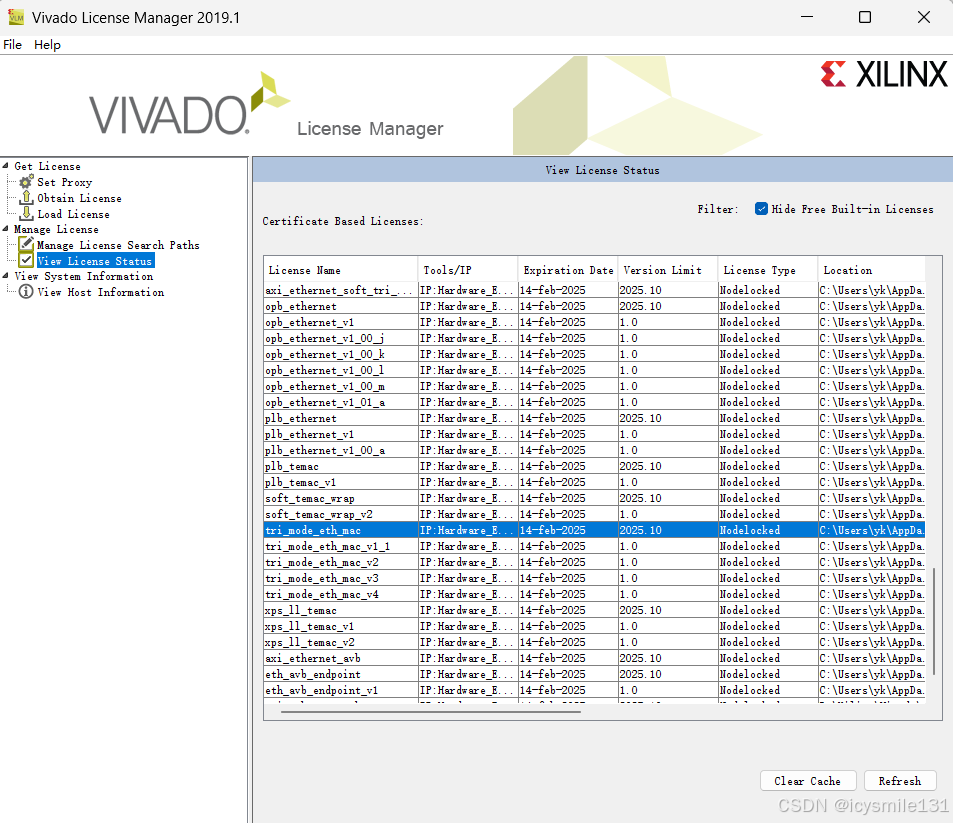Select Obtain License in the tree
Viewport: 953px width, 823px height.
coord(79,198)
